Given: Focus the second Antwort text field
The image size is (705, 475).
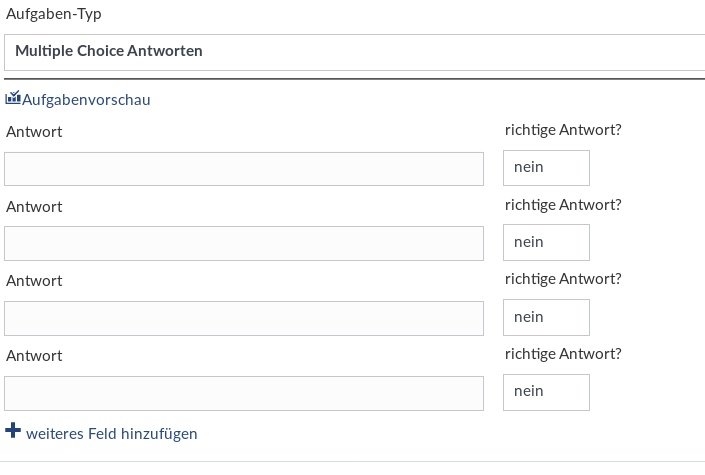Looking at the screenshot, I should (x=244, y=244).
